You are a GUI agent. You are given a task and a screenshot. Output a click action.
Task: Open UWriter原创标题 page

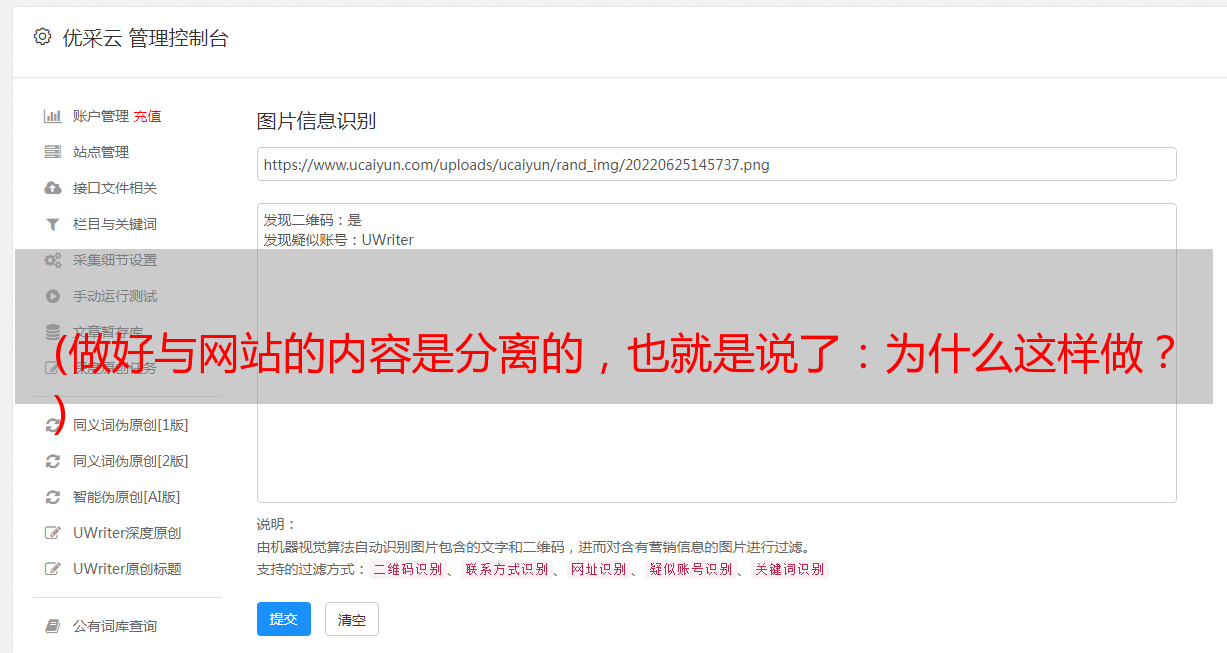127,569
